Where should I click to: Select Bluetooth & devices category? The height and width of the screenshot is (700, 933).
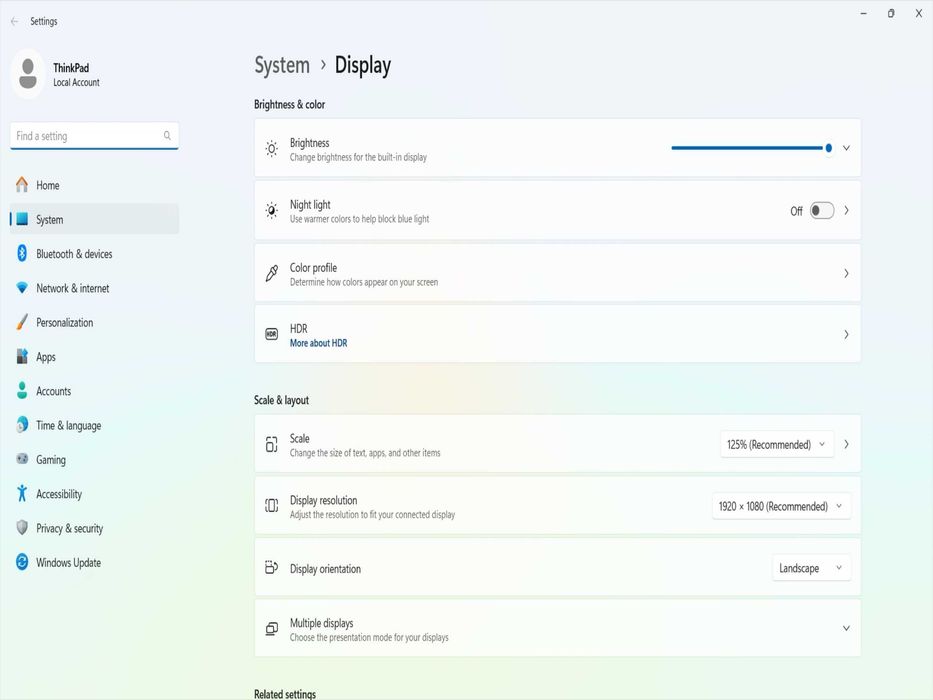click(x=94, y=254)
